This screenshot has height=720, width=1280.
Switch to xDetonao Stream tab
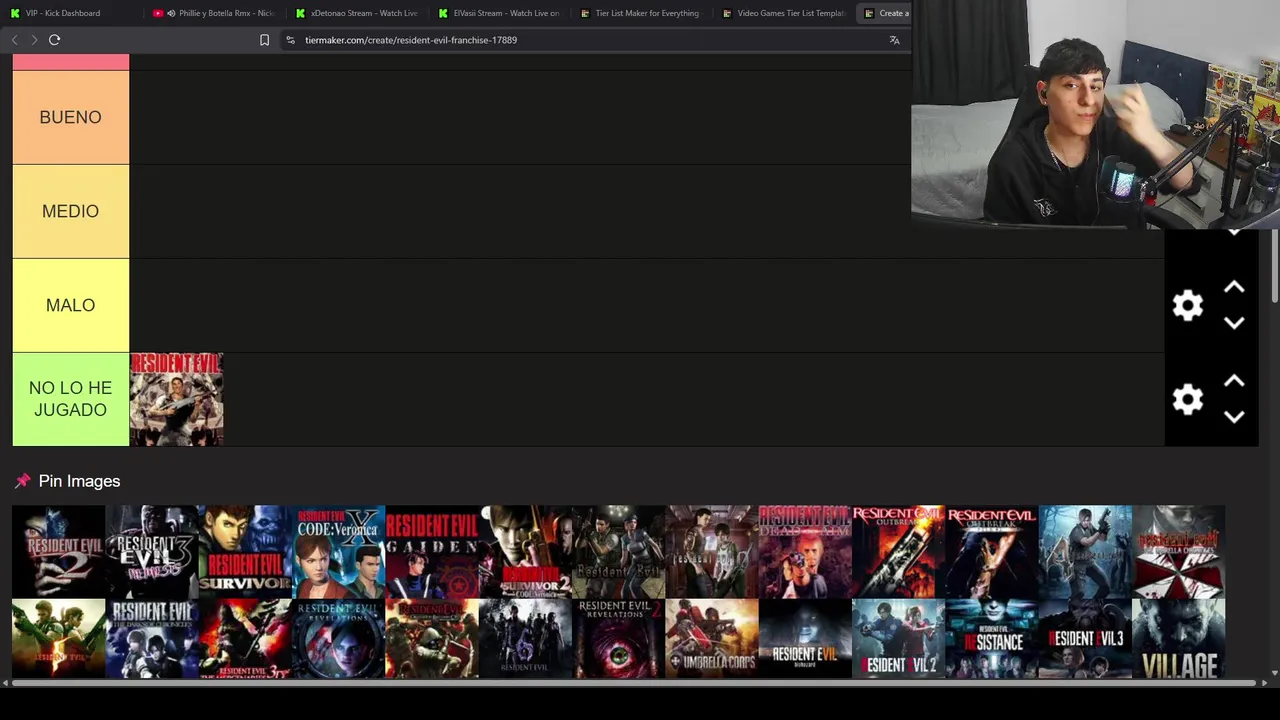tap(356, 13)
